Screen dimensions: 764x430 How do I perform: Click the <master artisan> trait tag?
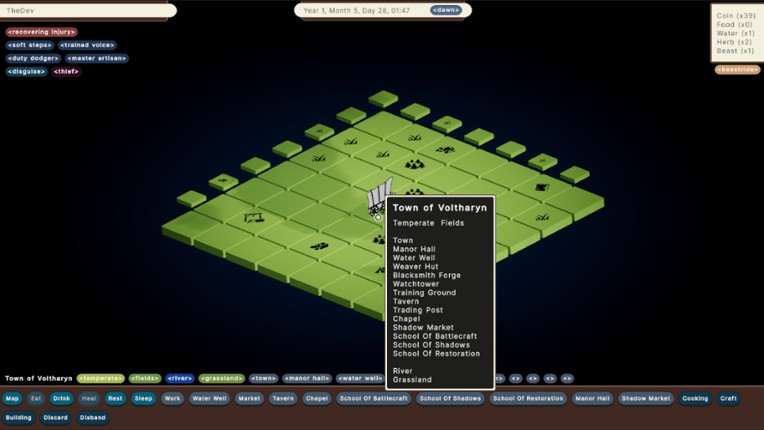tap(97, 58)
